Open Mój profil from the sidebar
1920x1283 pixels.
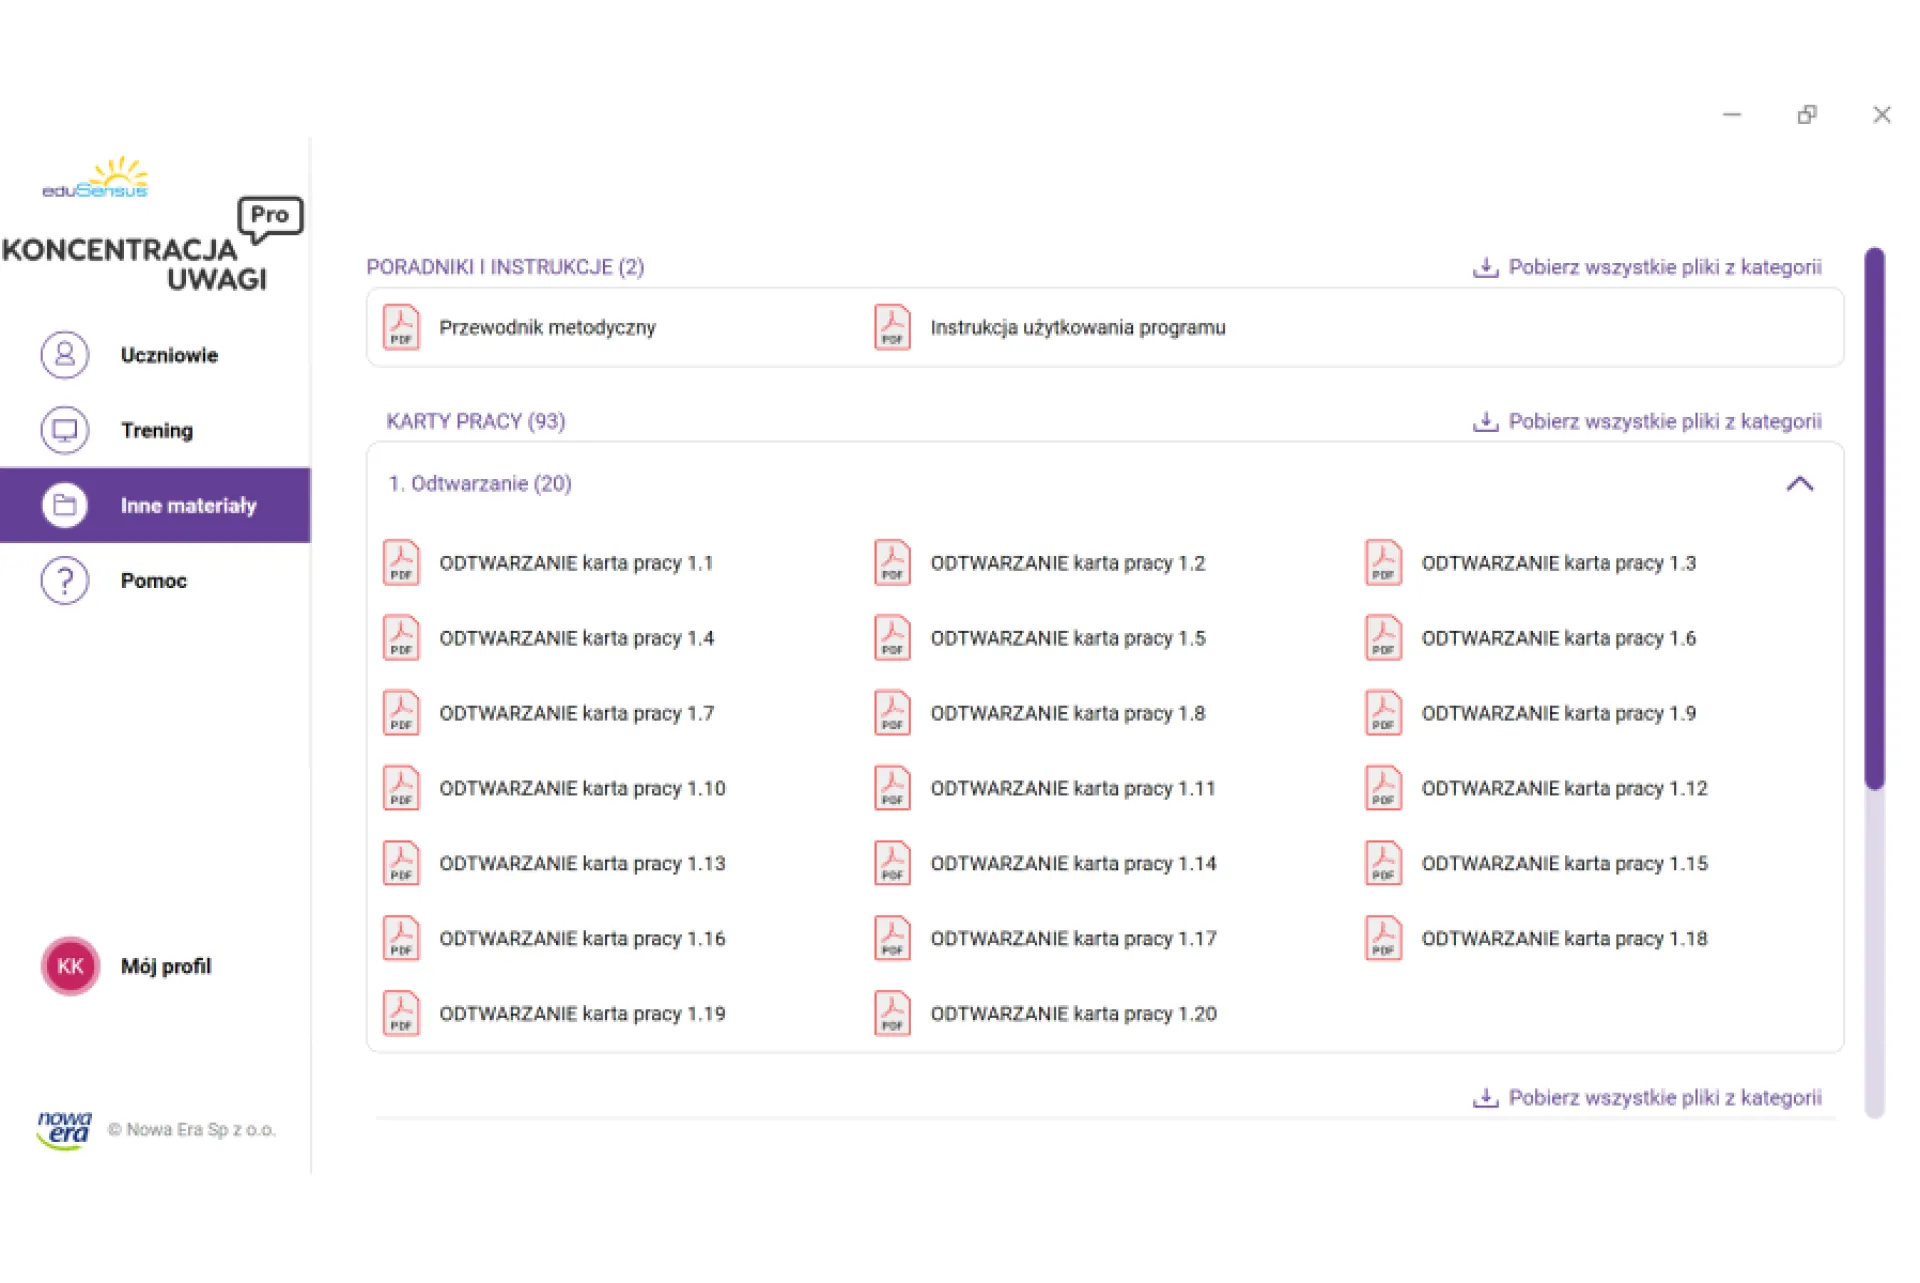click(165, 966)
